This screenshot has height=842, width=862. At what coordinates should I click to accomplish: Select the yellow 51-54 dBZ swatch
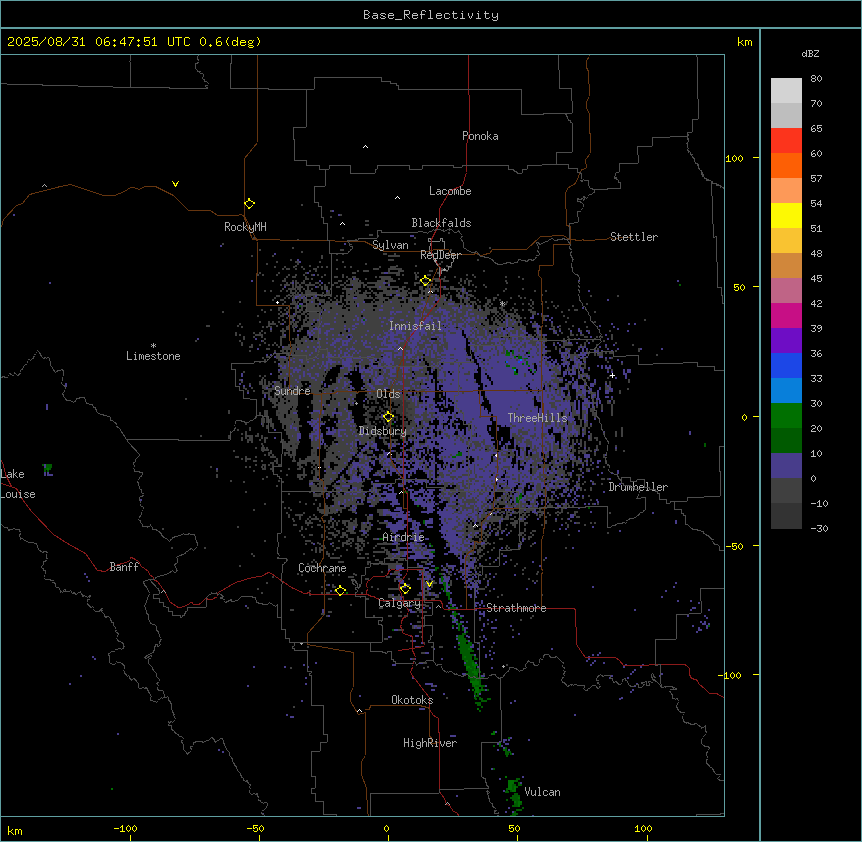pos(786,215)
